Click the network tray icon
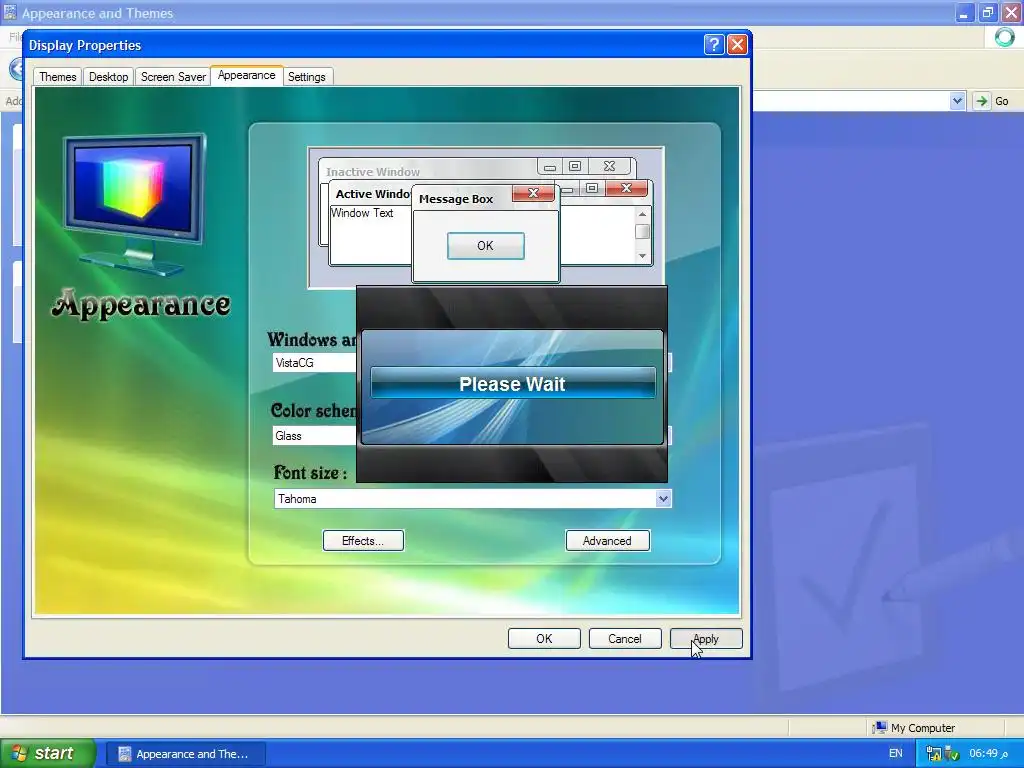Viewport: 1024px width, 768px height. (x=933, y=754)
